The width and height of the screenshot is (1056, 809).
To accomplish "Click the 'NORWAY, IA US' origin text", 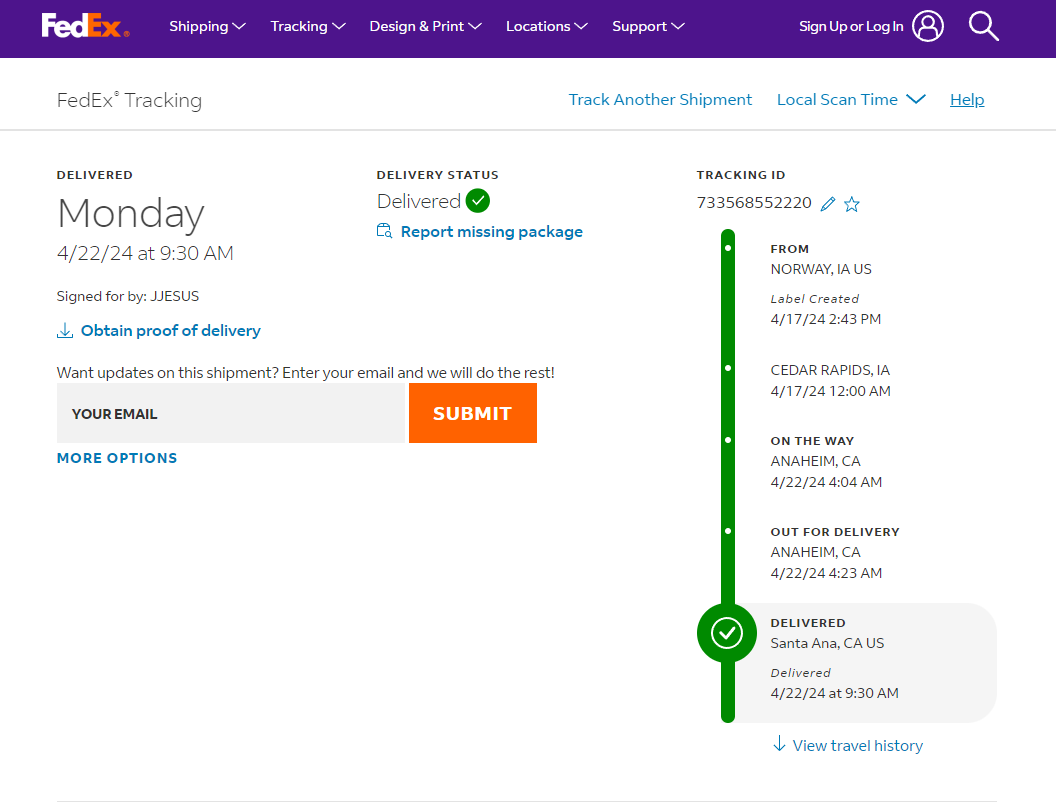I will [821, 269].
